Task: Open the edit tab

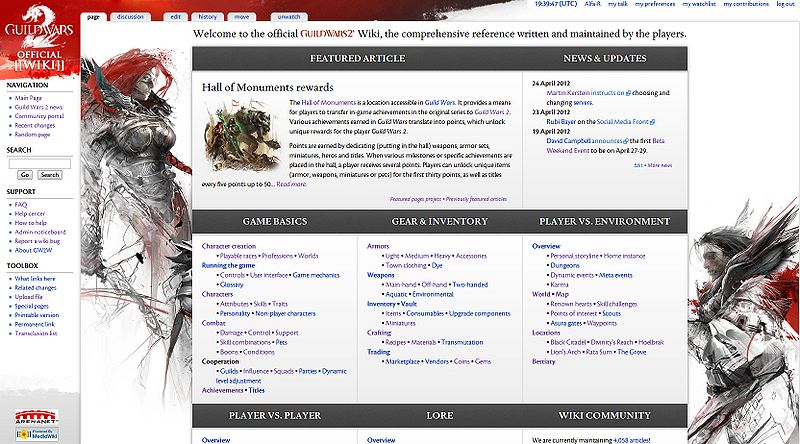Action: [x=176, y=17]
